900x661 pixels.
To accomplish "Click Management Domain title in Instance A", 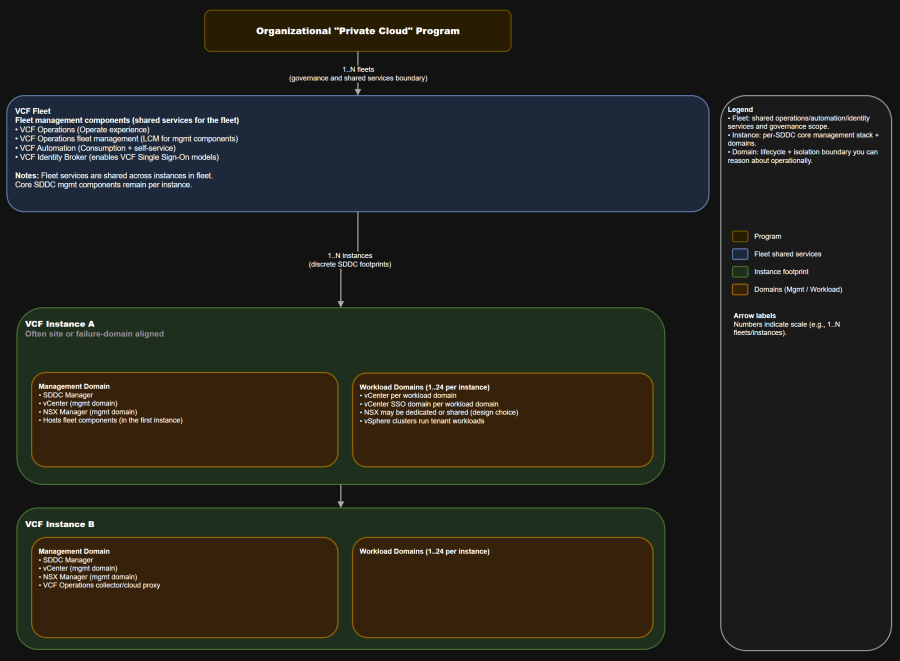I will click(74, 386).
